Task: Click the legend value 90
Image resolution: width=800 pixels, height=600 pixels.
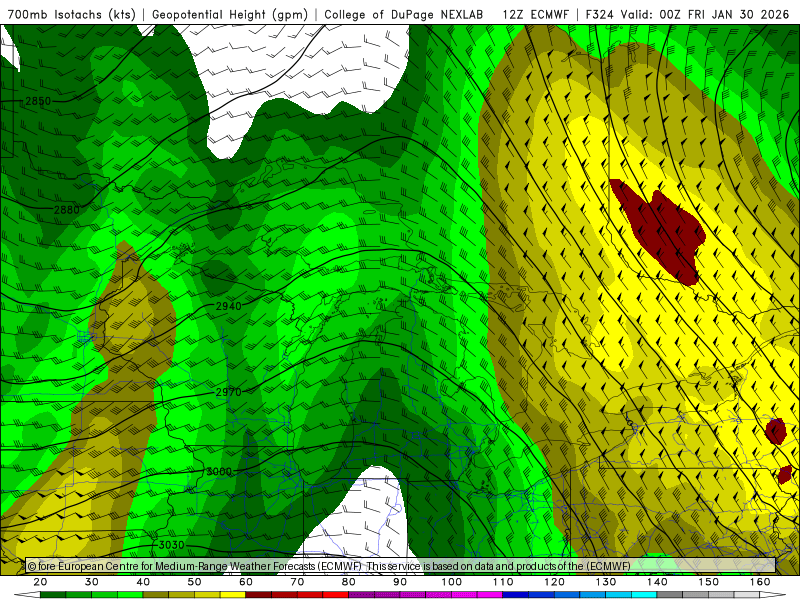Action: (400, 582)
